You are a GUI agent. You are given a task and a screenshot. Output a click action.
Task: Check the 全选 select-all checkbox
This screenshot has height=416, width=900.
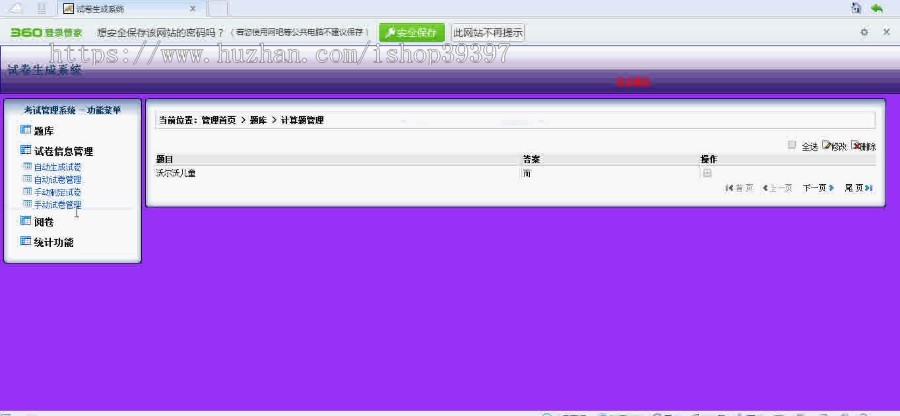(792, 145)
